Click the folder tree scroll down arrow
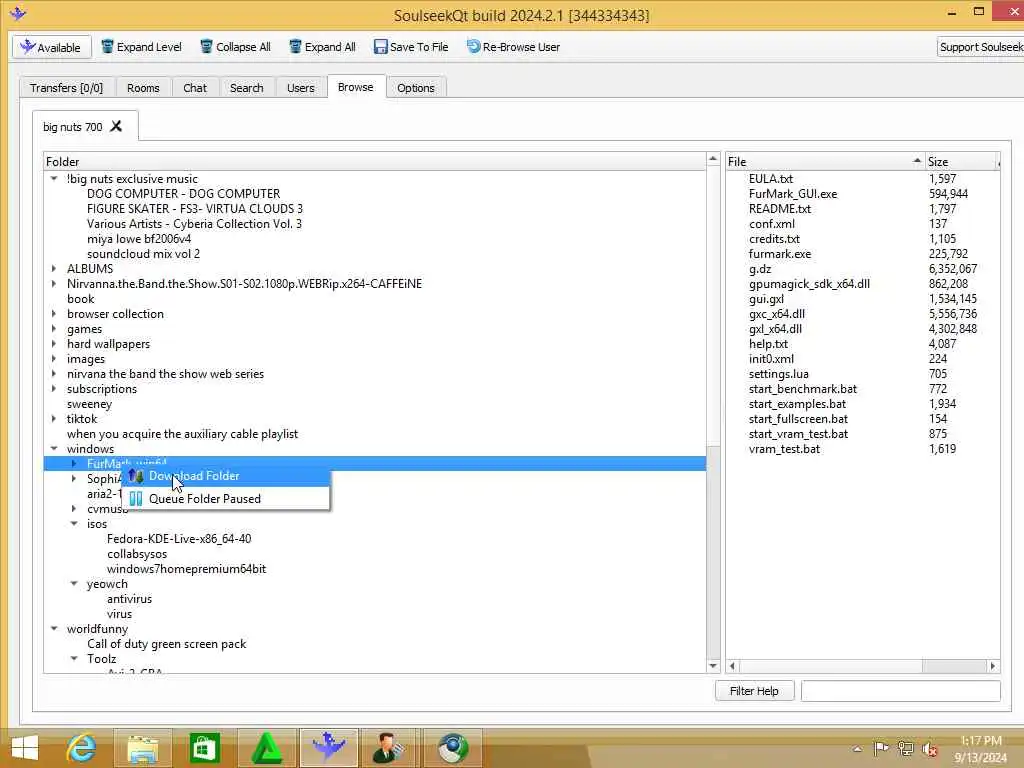Image resolution: width=1024 pixels, height=768 pixels. [713, 666]
